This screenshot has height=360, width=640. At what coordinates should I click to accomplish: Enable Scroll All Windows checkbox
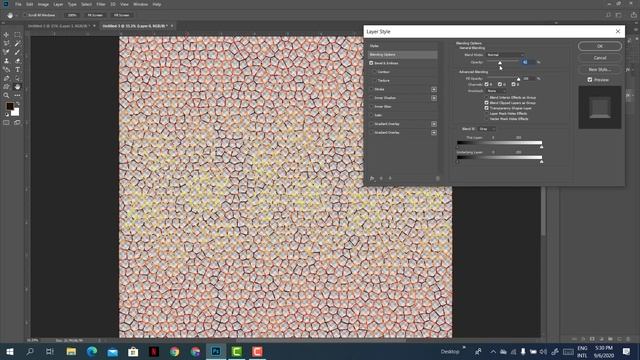24,15
